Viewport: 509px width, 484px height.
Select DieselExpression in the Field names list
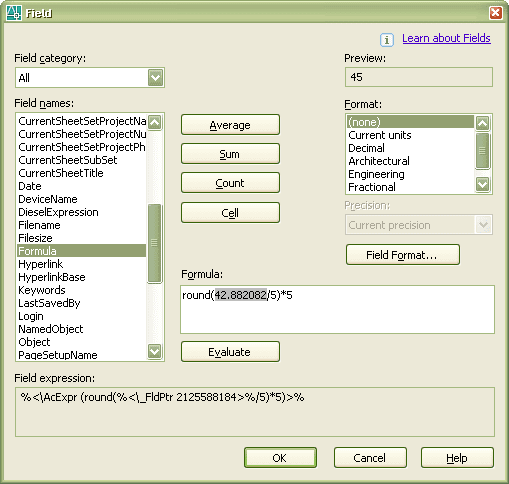[58, 212]
